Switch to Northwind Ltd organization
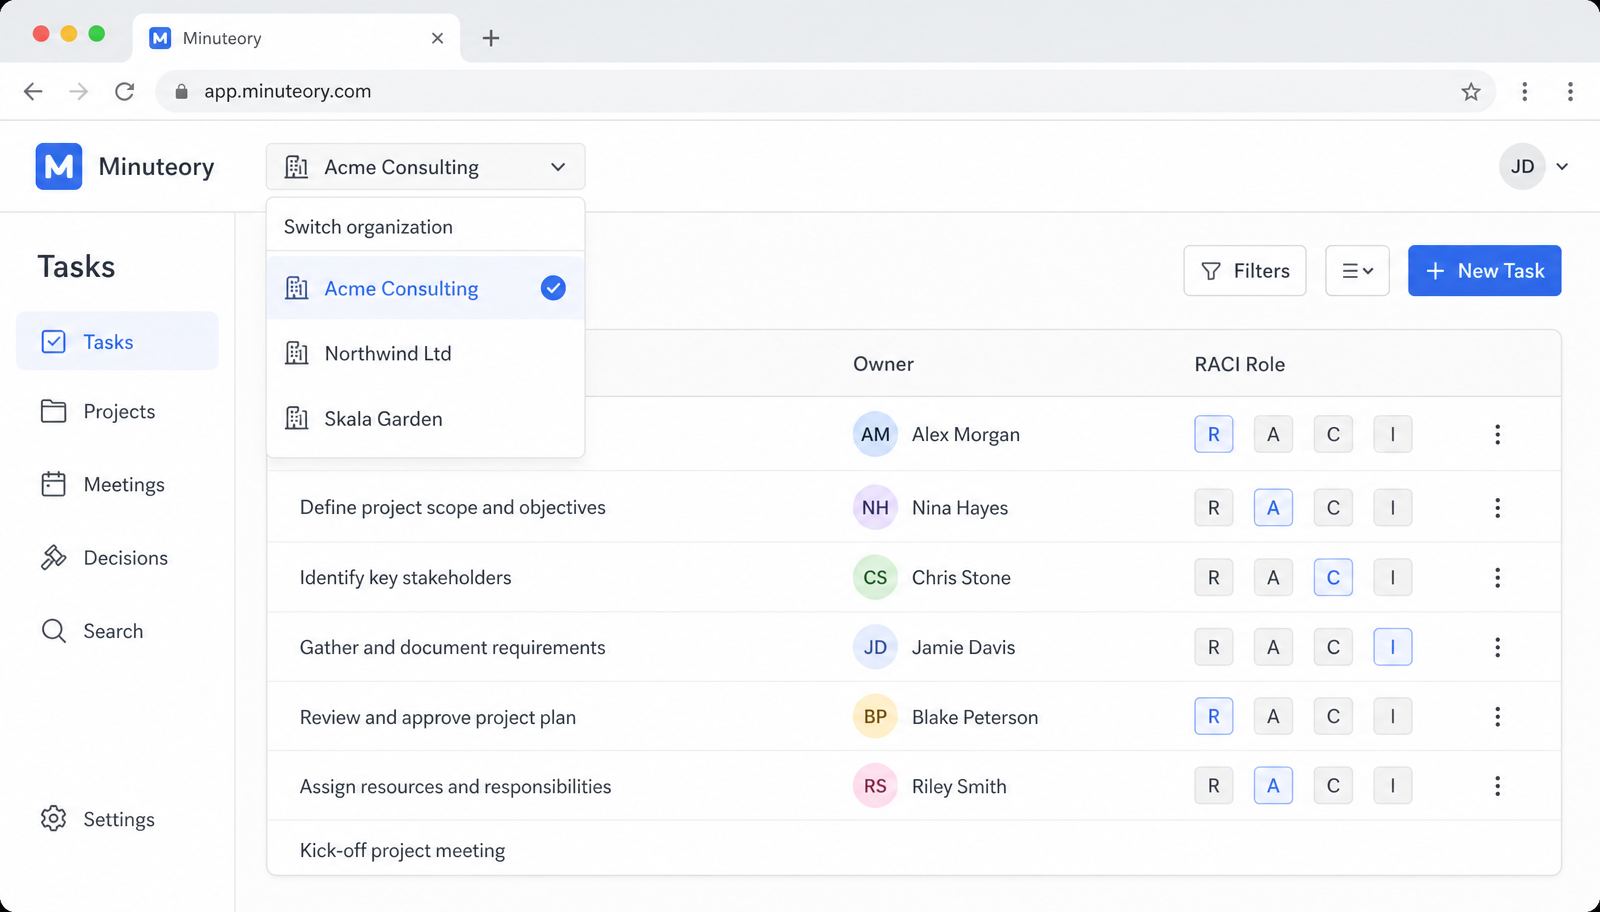 425,353
